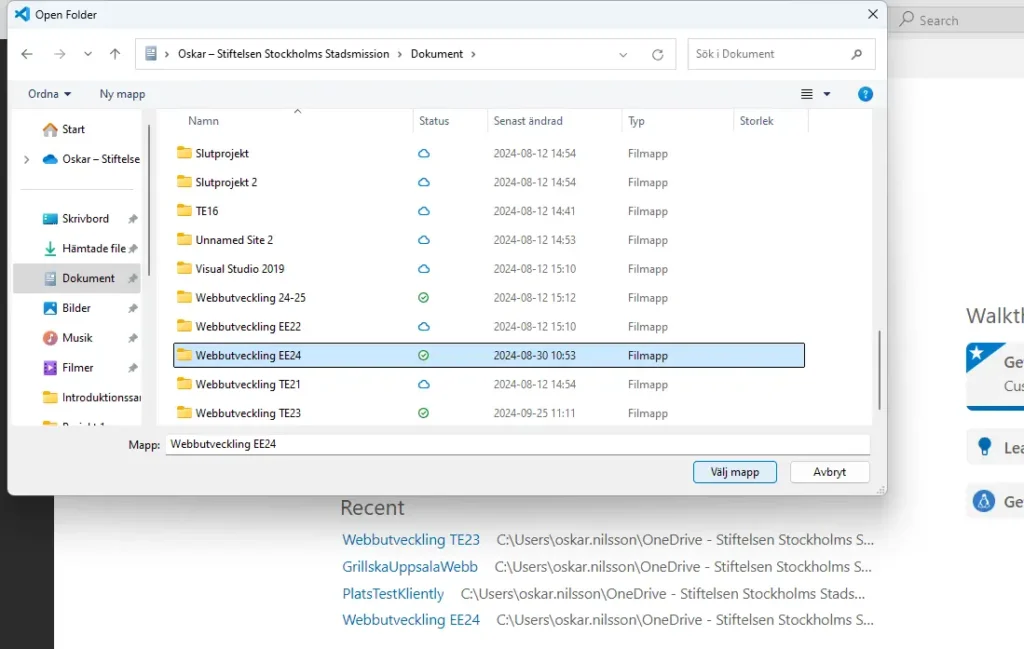This screenshot has height=649, width=1024.
Task: Click the Avbryt button
Action: pos(829,472)
